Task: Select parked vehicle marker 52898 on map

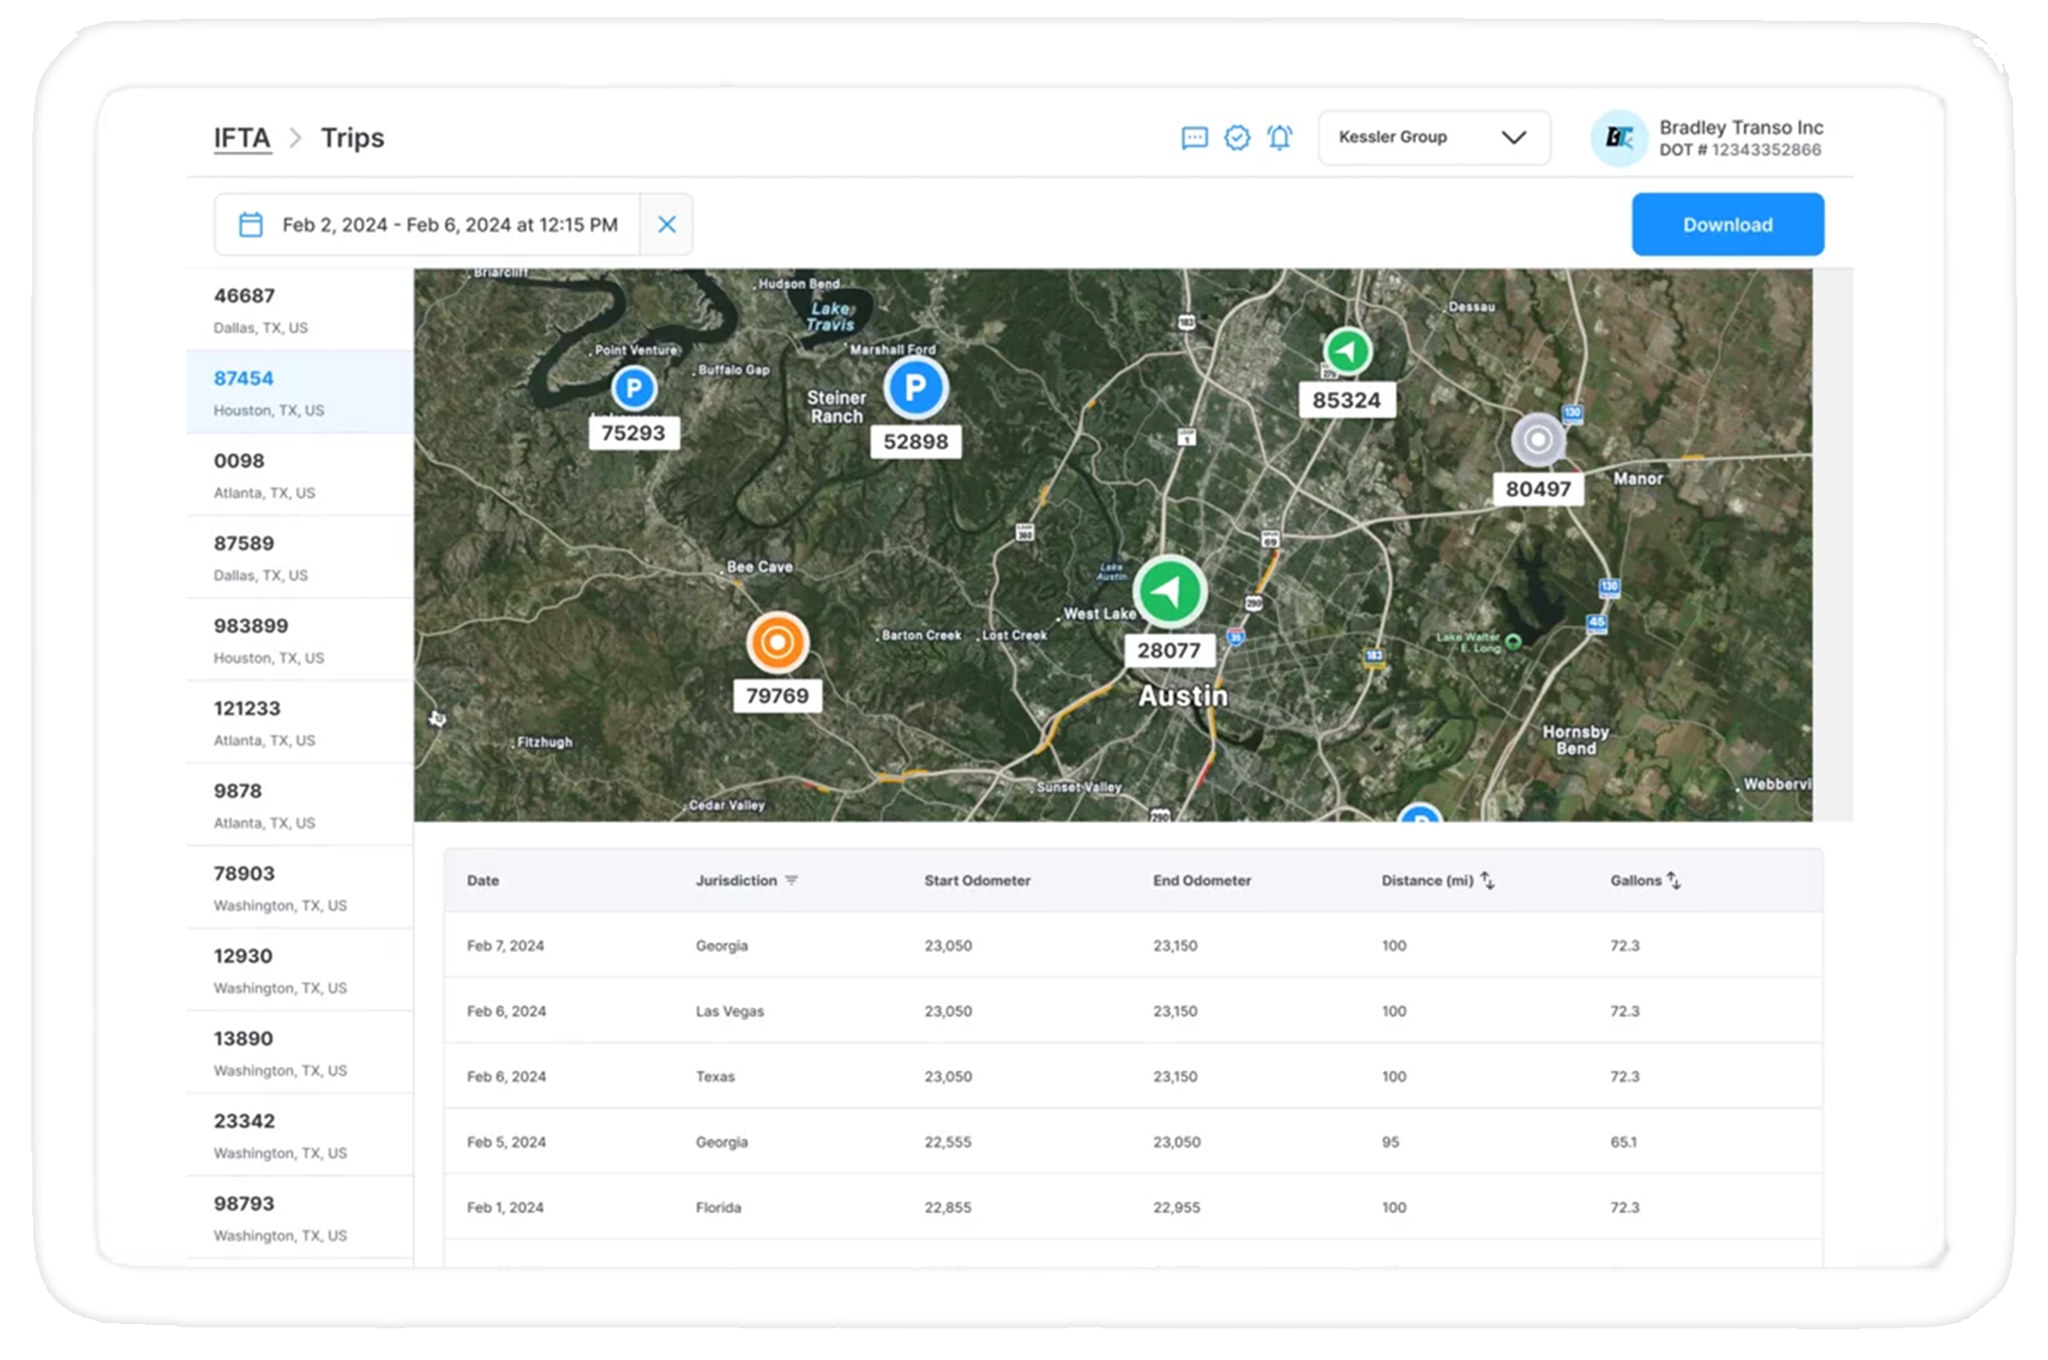Action: 915,388
